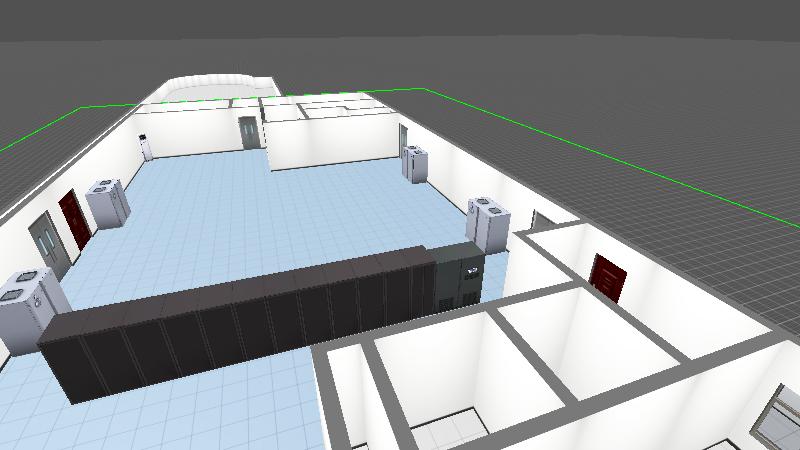The image size is (800, 450).
Task: Select the leftmost server rack in the row
Action: (64, 356)
